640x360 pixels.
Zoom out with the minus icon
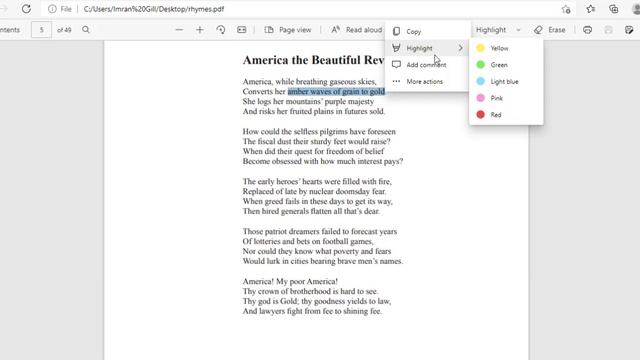[179, 30]
